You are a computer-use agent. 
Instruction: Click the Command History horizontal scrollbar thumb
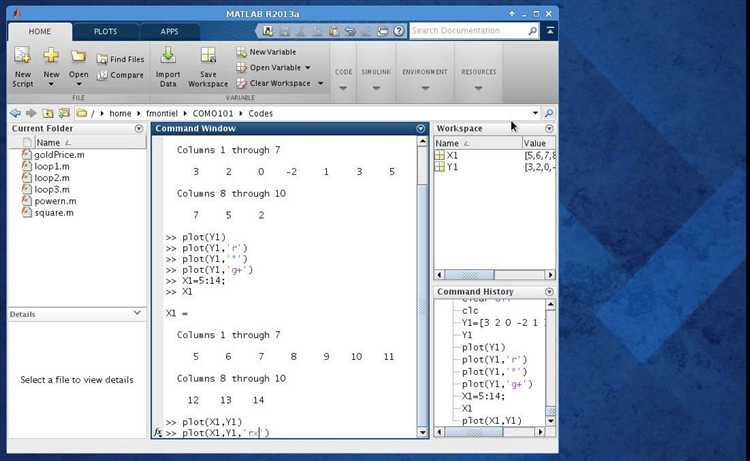tap(474, 432)
